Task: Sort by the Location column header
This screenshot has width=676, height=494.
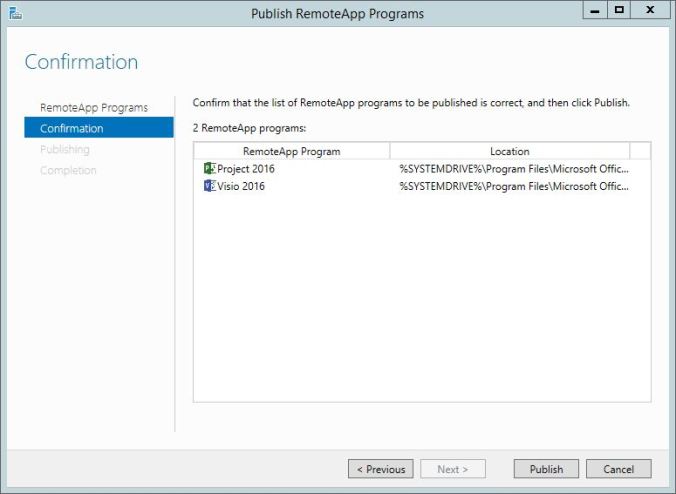Action: 509,151
